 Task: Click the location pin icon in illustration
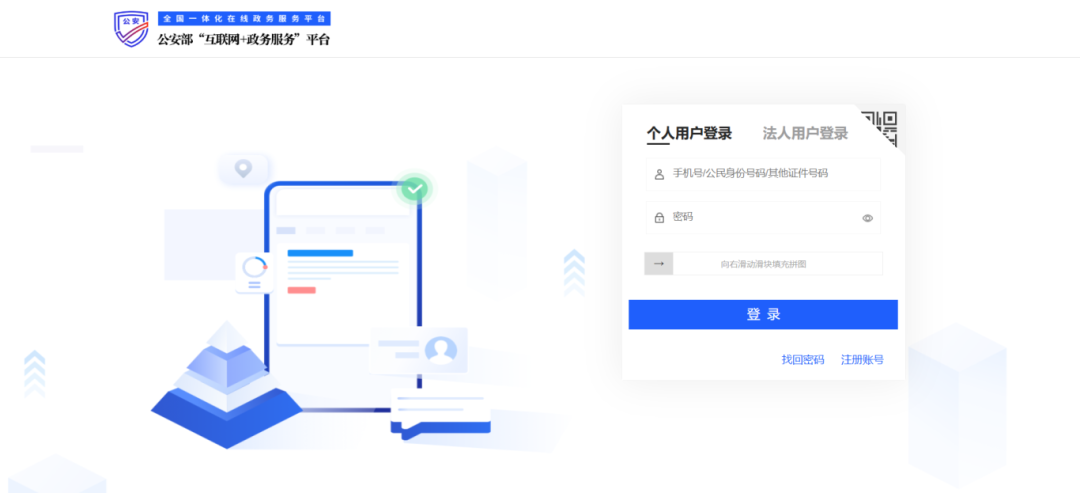coord(243,168)
